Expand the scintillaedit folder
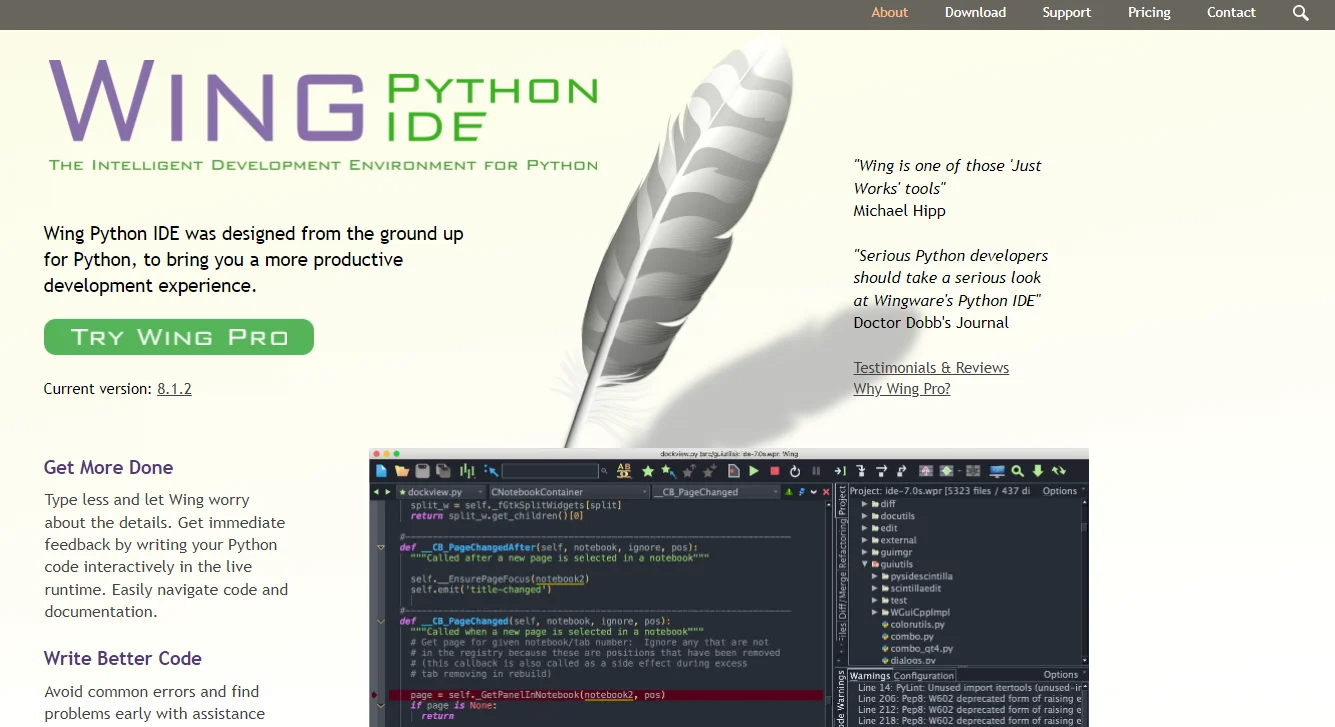1335x727 pixels. click(874, 588)
